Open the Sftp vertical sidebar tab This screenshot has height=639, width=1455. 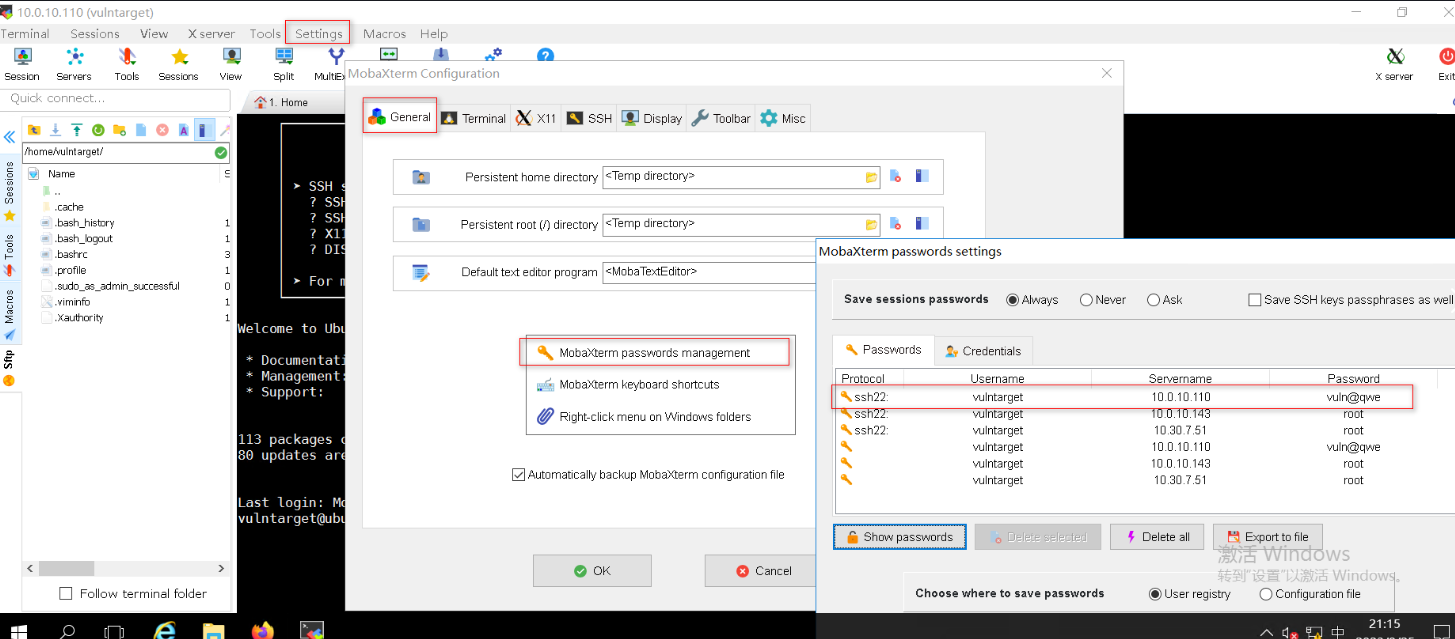click(x=9, y=367)
